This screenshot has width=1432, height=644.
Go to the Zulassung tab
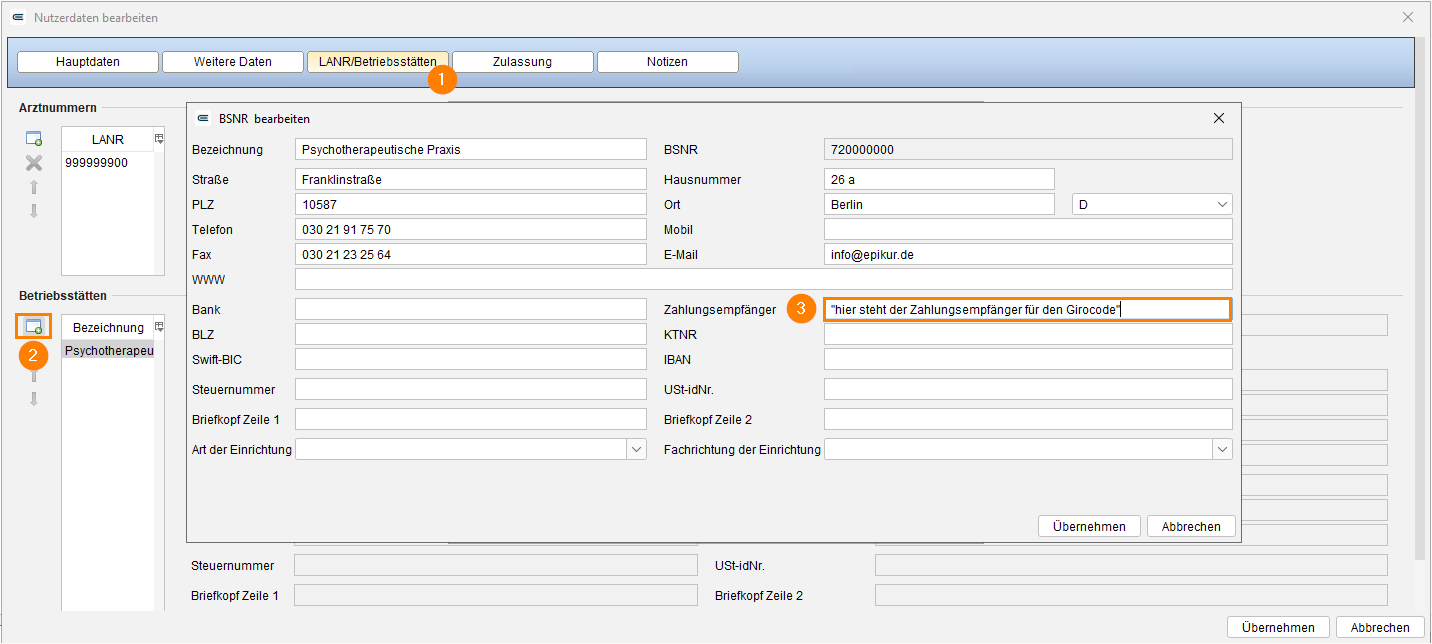[x=522, y=62]
